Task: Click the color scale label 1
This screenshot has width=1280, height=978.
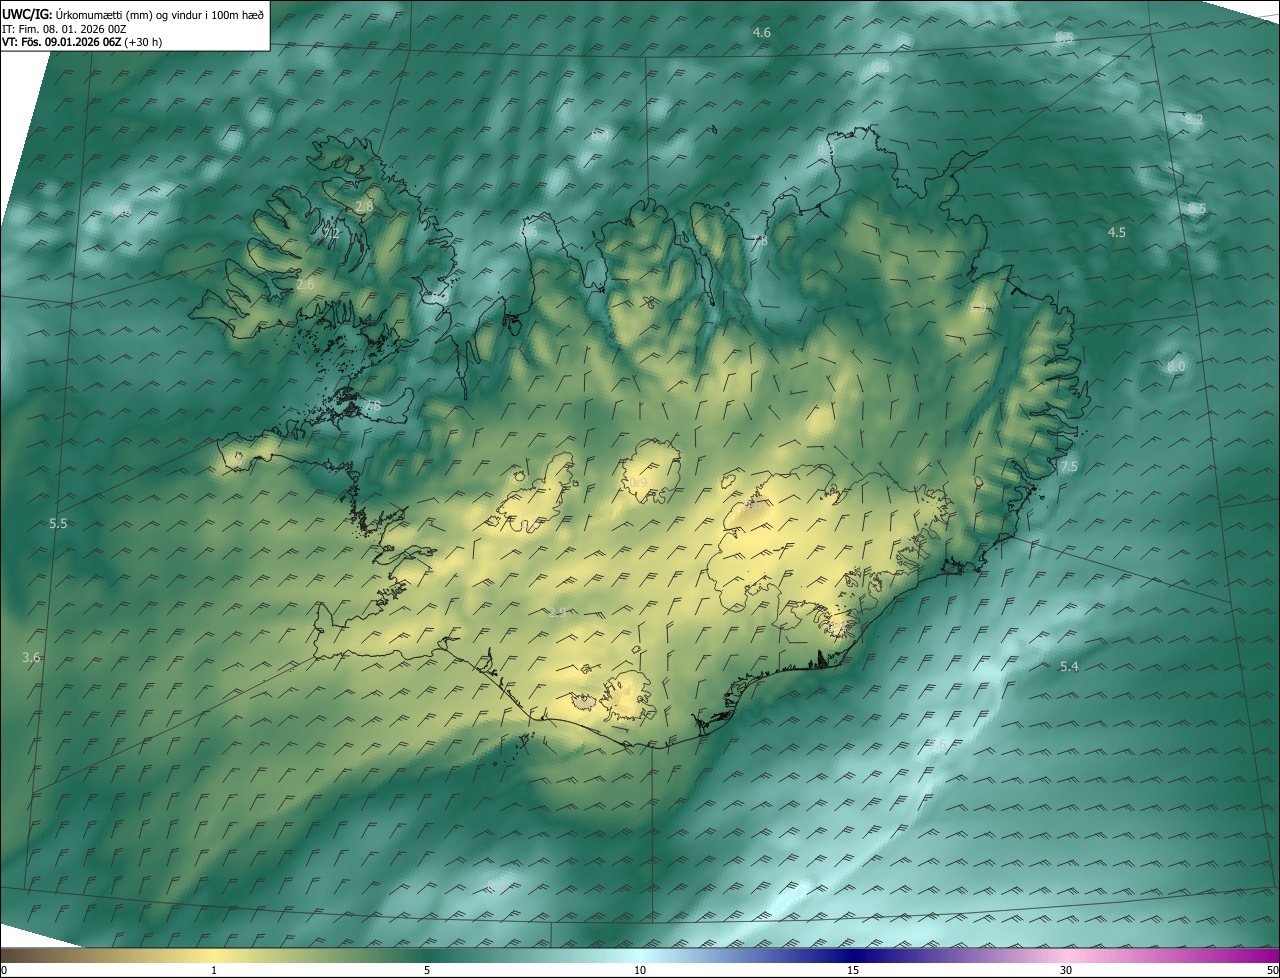Action: pyautogui.click(x=214, y=970)
